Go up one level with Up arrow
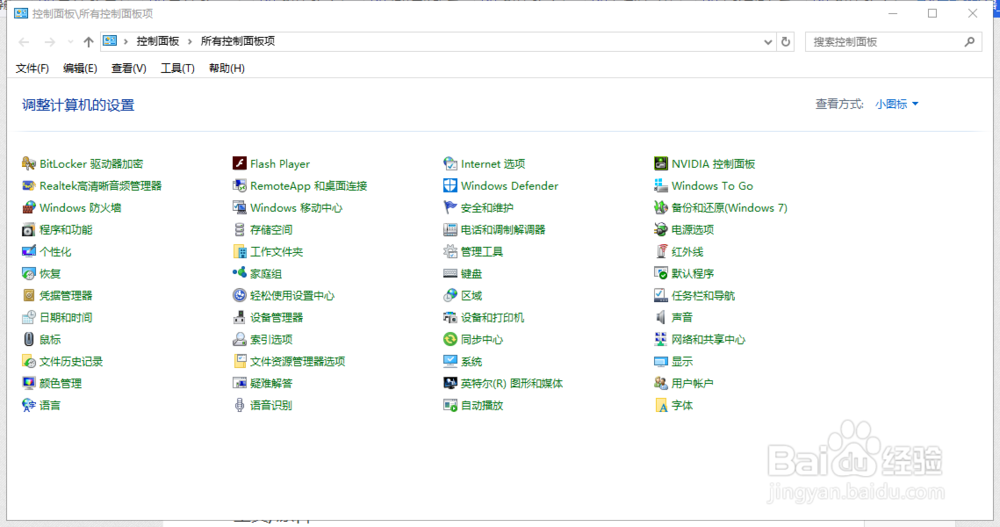The image size is (1000, 527). [x=88, y=42]
